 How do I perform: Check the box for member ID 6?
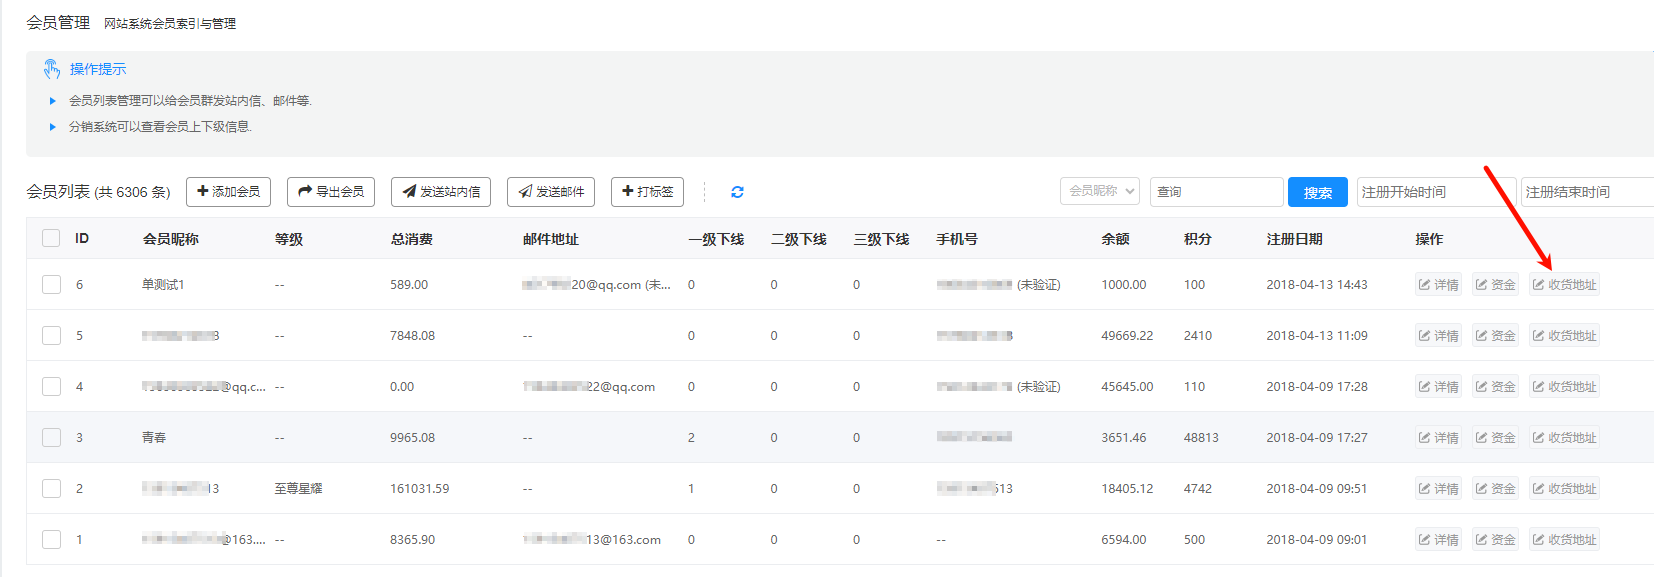click(x=51, y=285)
